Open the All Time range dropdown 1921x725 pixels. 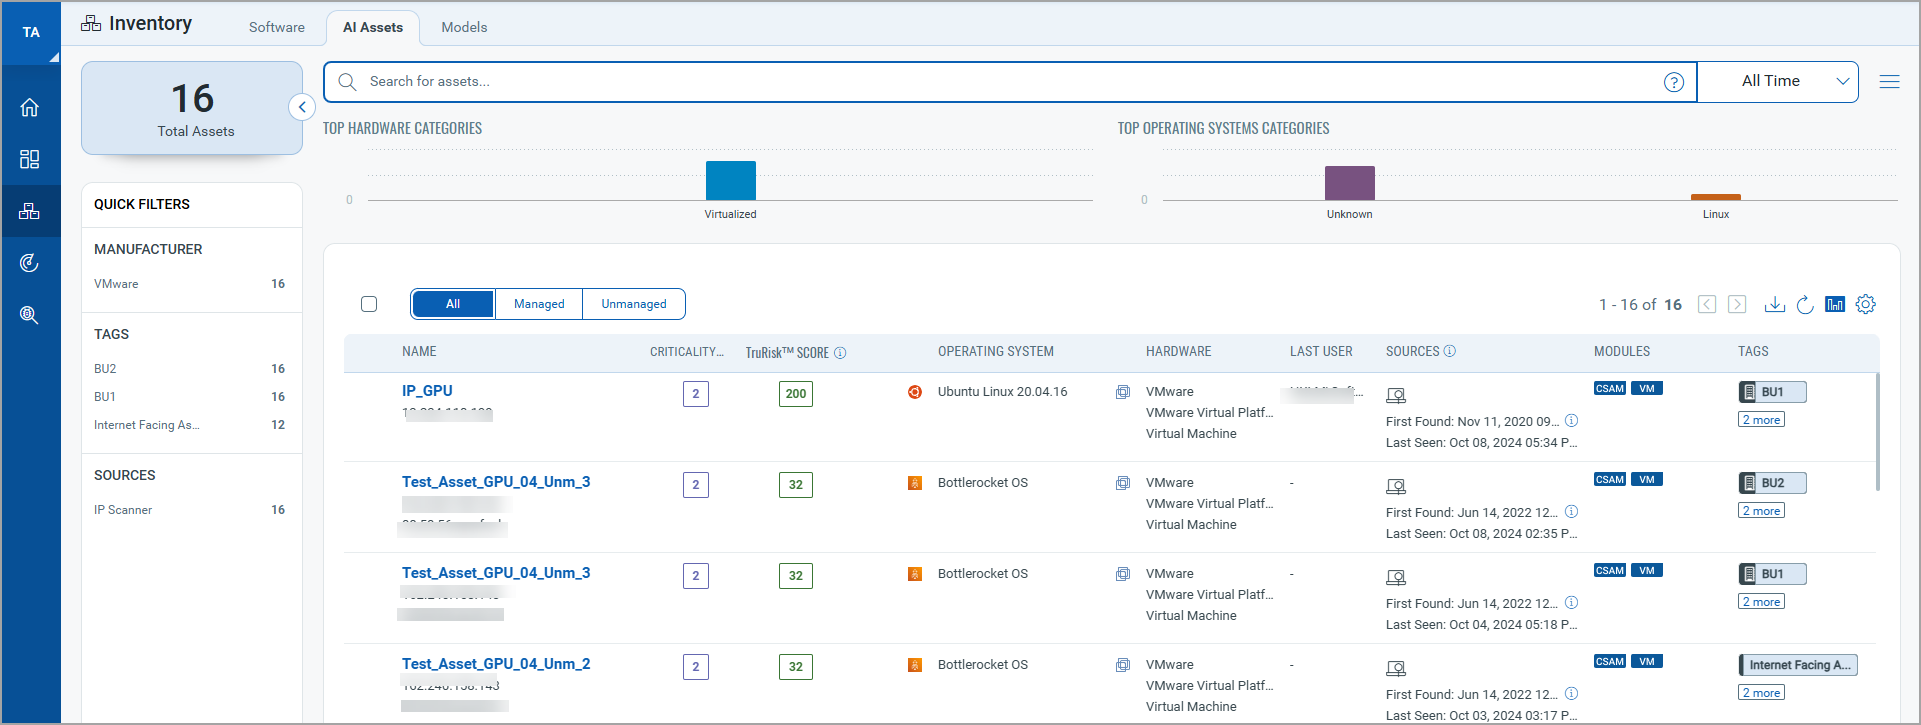(x=1777, y=82)
